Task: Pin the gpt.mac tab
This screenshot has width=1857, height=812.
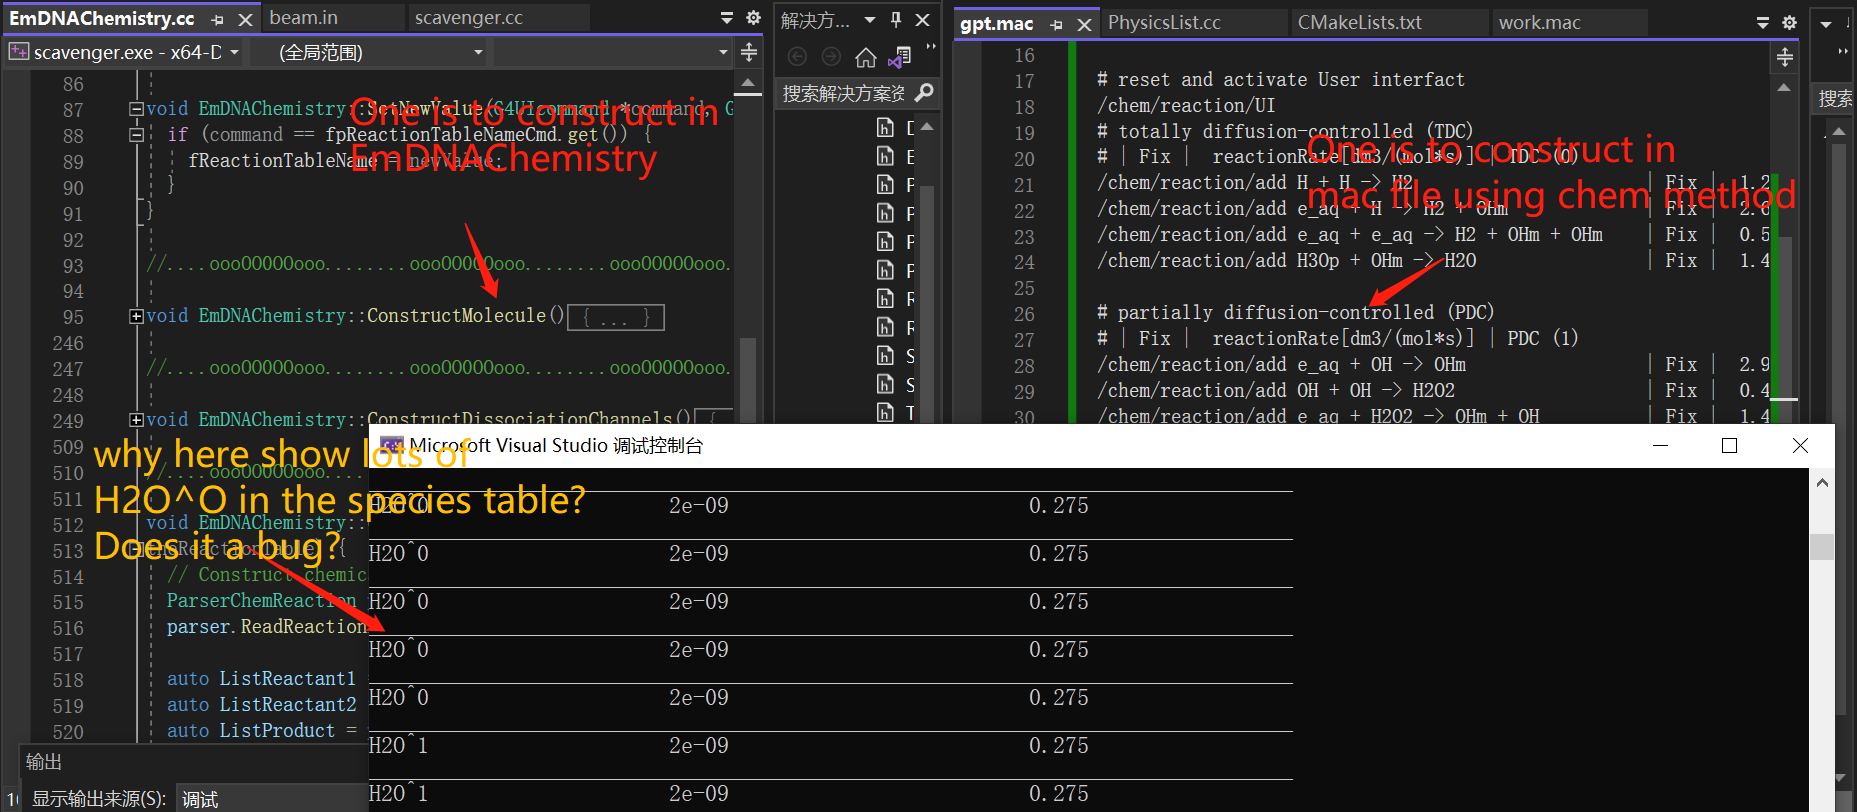Action: point(1057,24)
